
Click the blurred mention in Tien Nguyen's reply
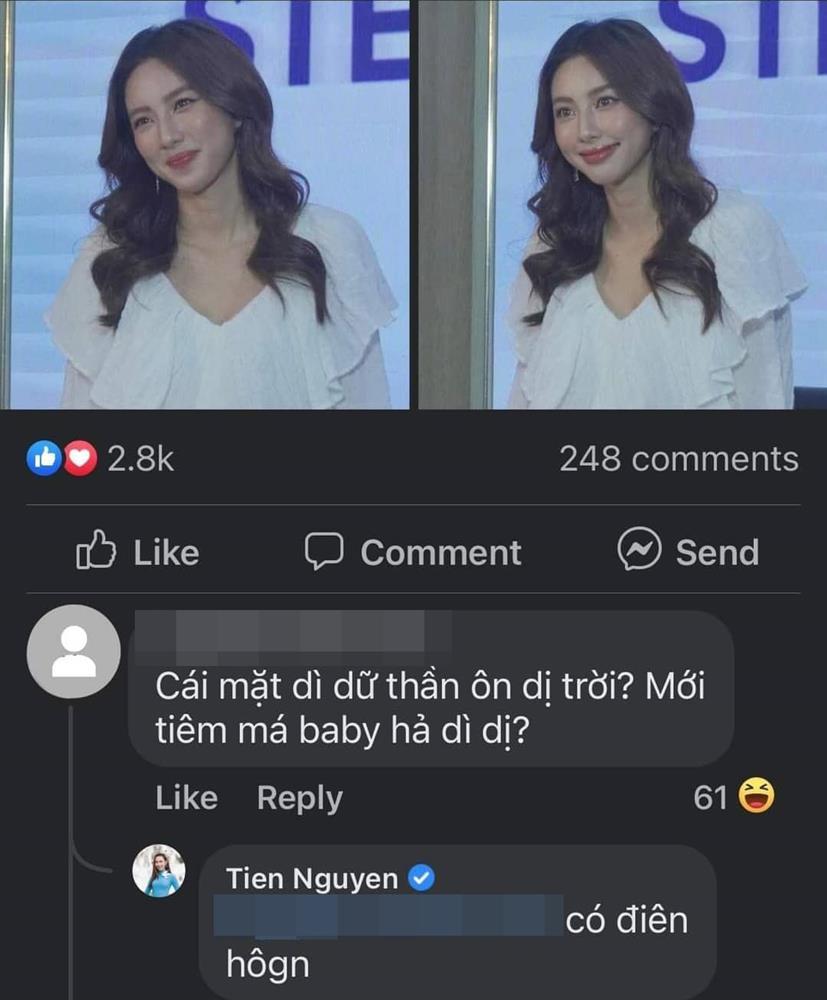click(390, 918)
